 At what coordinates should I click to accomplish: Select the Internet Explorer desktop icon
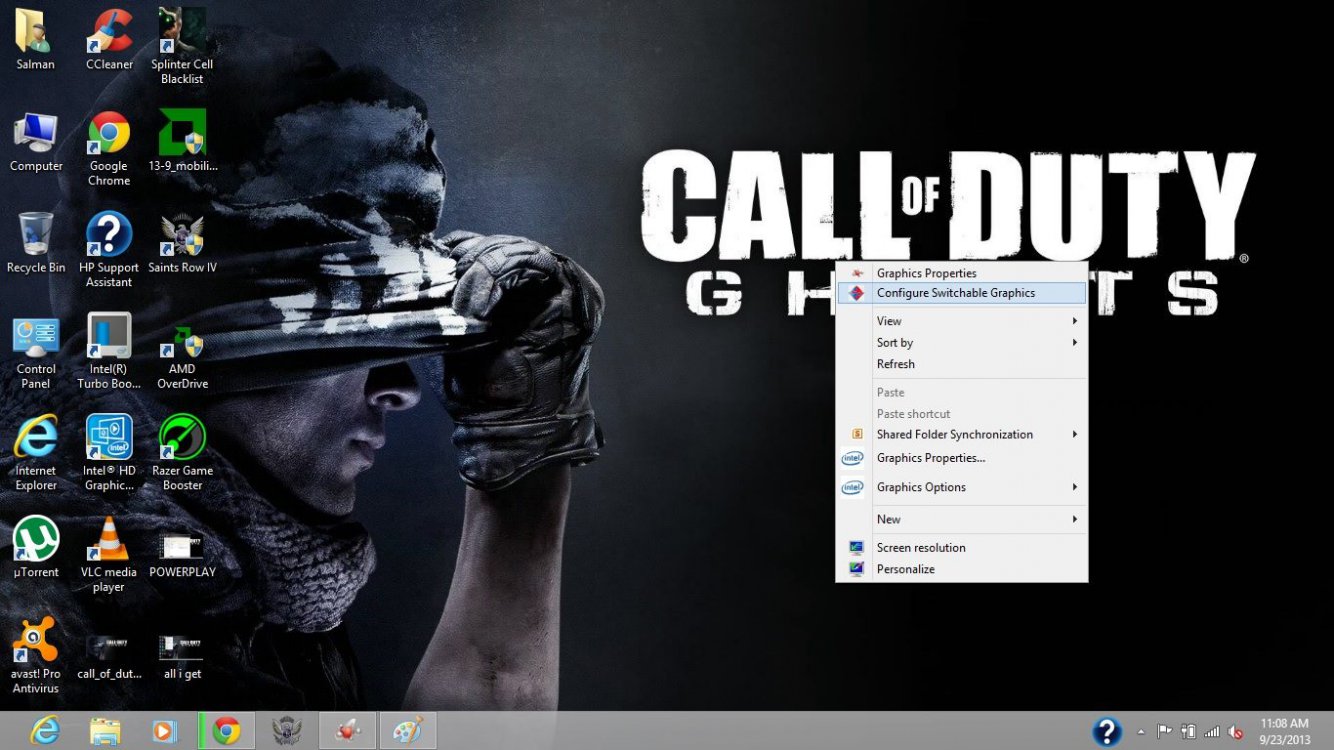tap(36, 453)
